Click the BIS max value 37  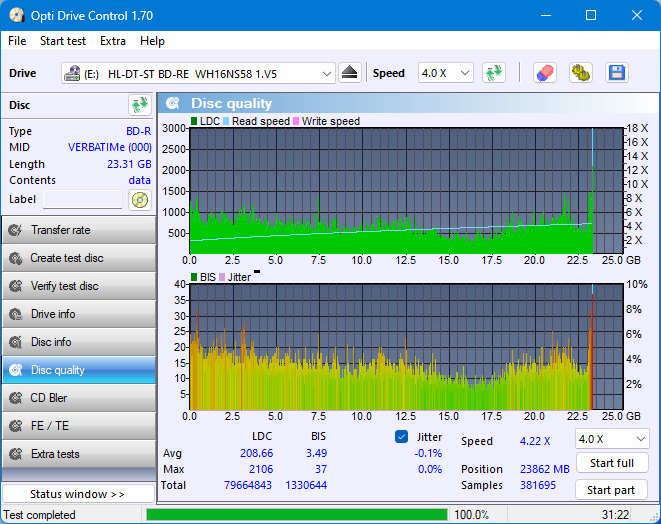321,469
